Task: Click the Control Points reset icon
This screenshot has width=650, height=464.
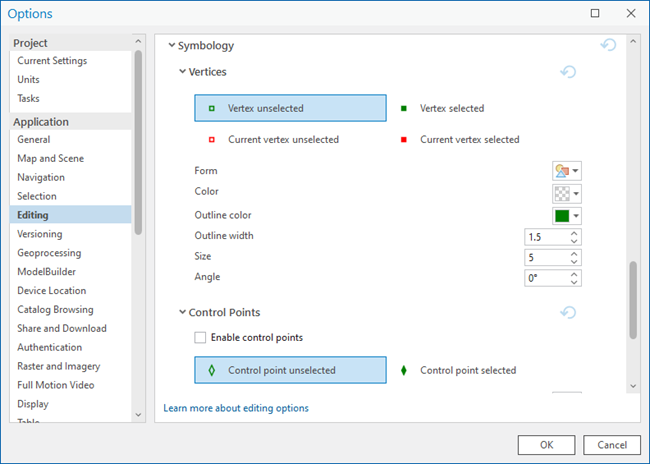Action: tap(569, 312)
